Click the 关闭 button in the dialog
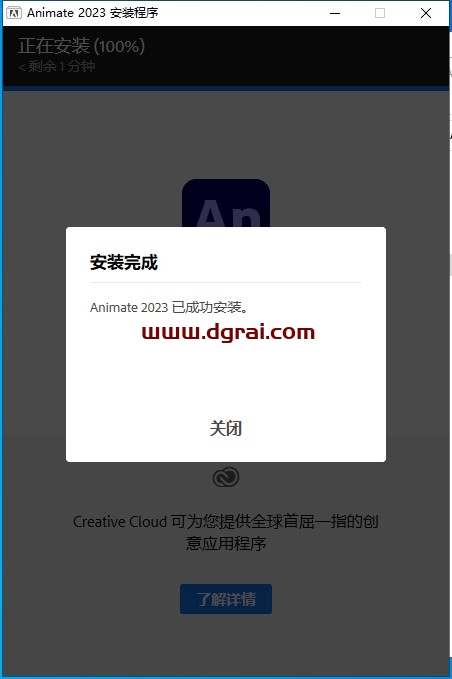This screenshot has height=679, width=452. tap(226, 428)
